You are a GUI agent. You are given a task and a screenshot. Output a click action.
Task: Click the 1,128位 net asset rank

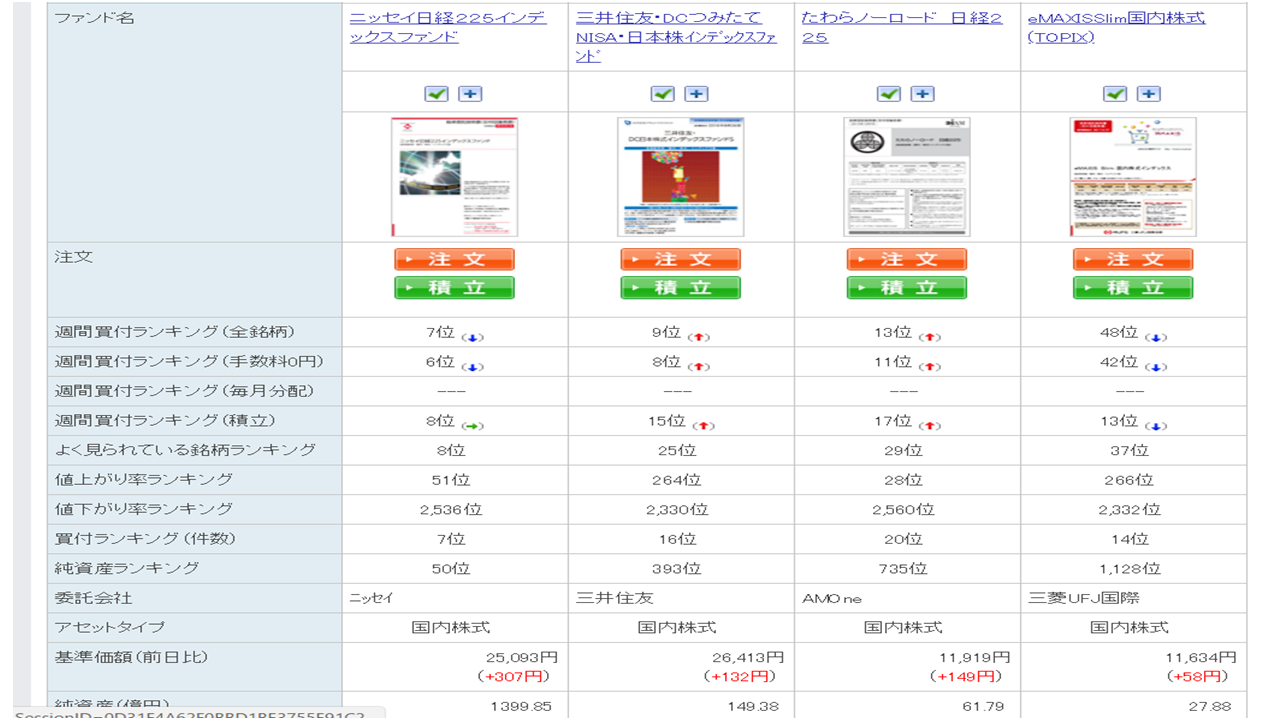pos(1130,568)
